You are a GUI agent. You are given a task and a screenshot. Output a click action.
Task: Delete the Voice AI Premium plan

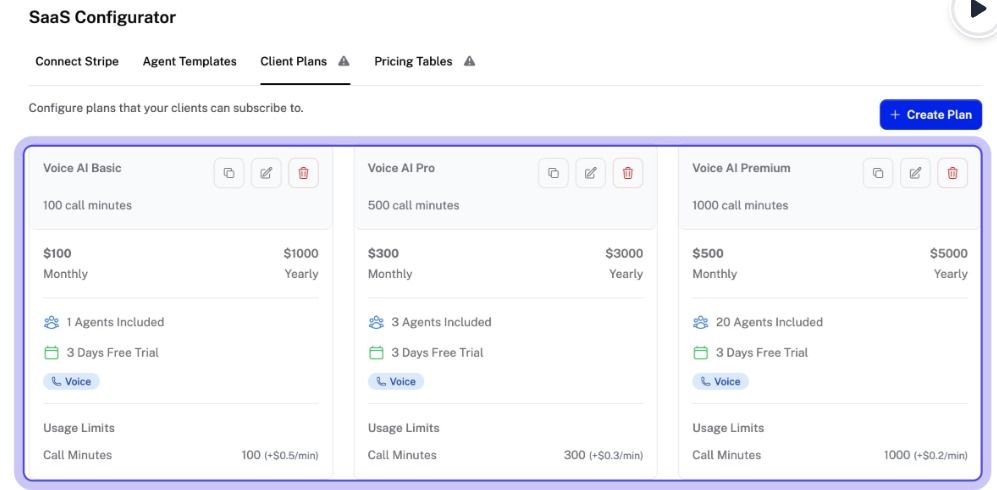pos(952,173)
